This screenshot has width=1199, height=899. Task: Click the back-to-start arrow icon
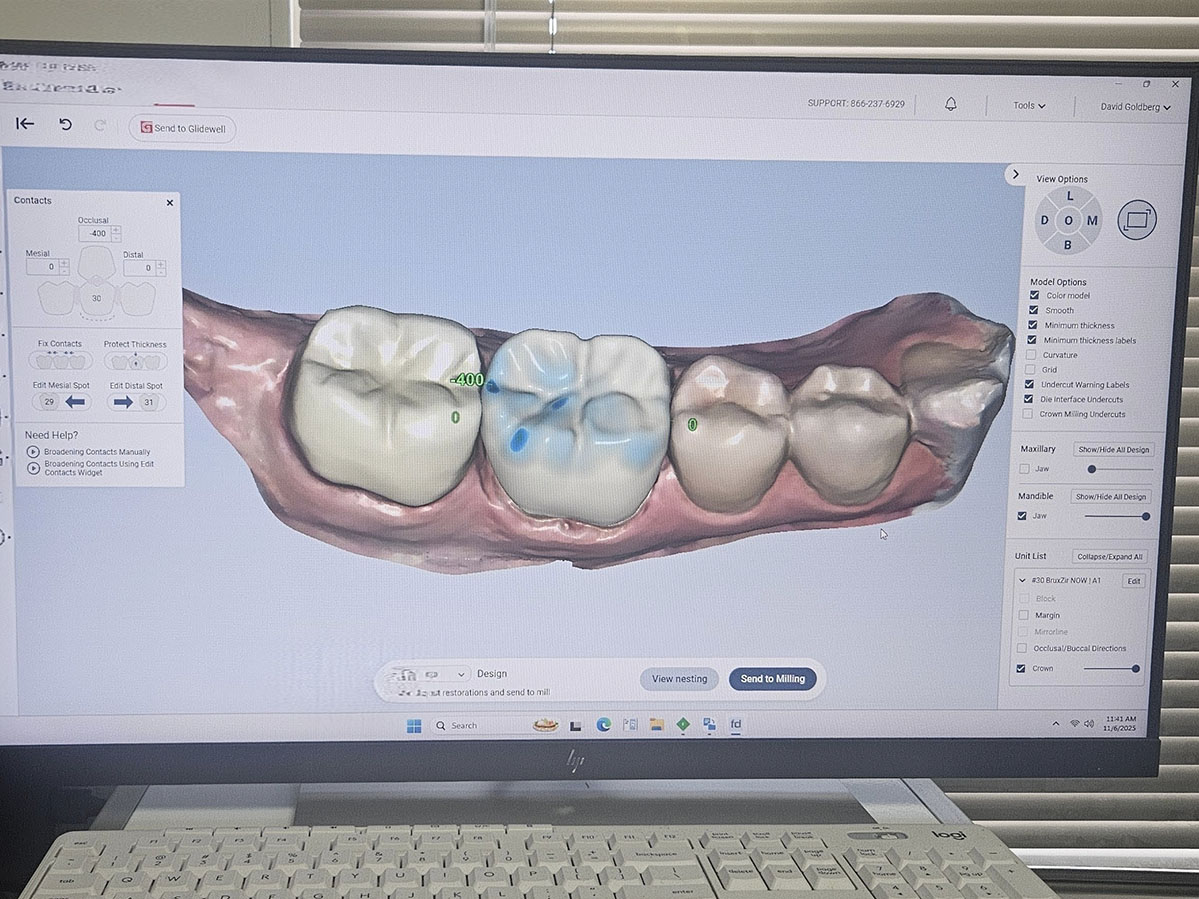[x=25, y=124]
